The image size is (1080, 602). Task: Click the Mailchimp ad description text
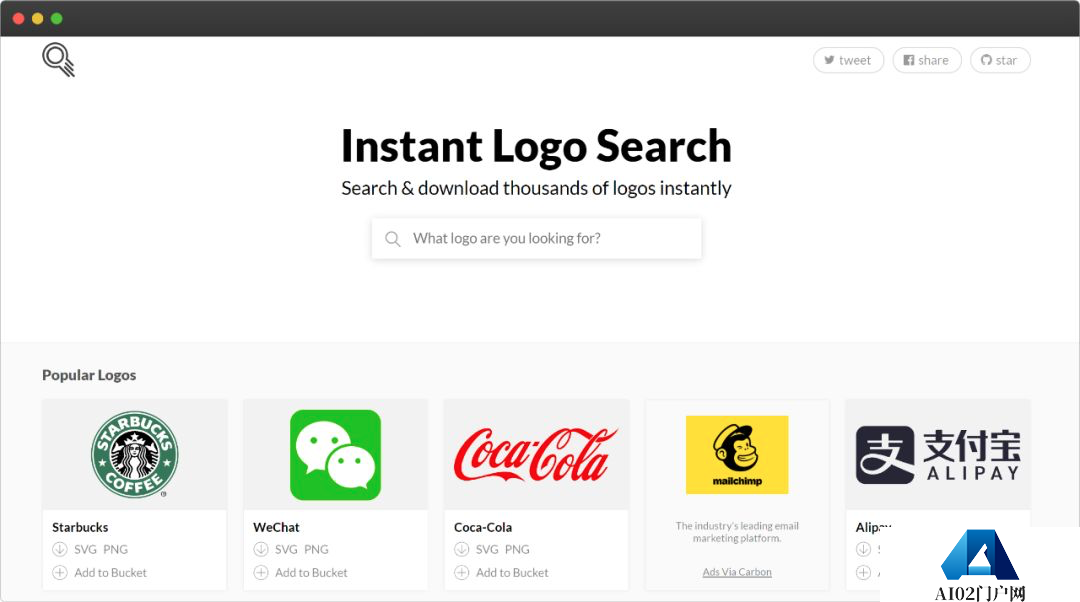737,532
